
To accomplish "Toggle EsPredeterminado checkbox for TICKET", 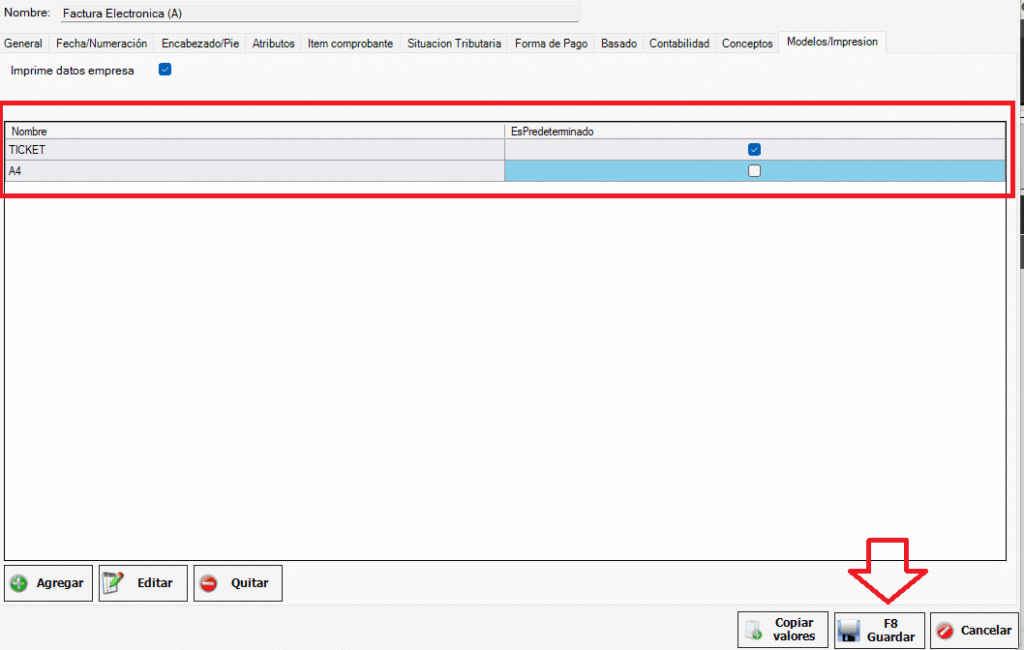I will click(x=755, y=149).
